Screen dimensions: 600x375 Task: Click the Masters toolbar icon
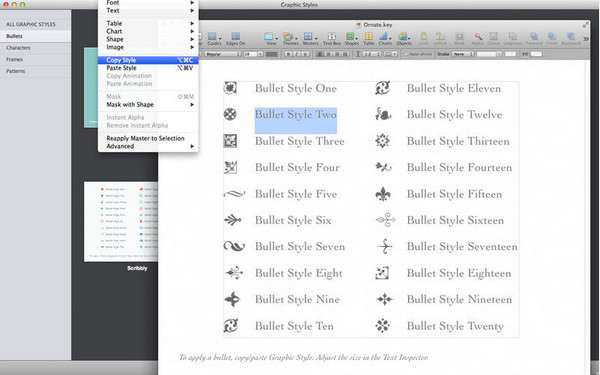tap(310, 37)
